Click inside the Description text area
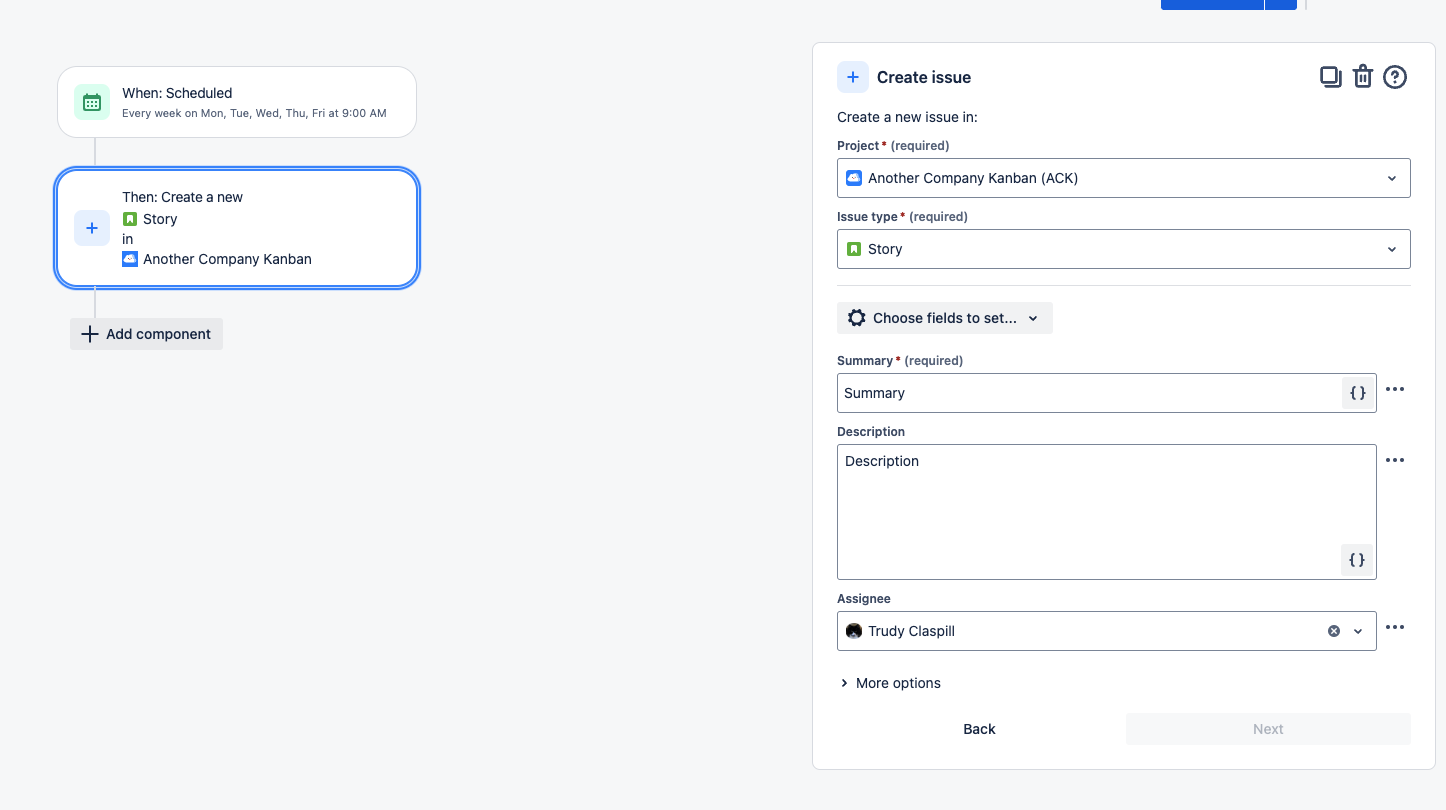 pyautogui.click(x=1100, y=500)
